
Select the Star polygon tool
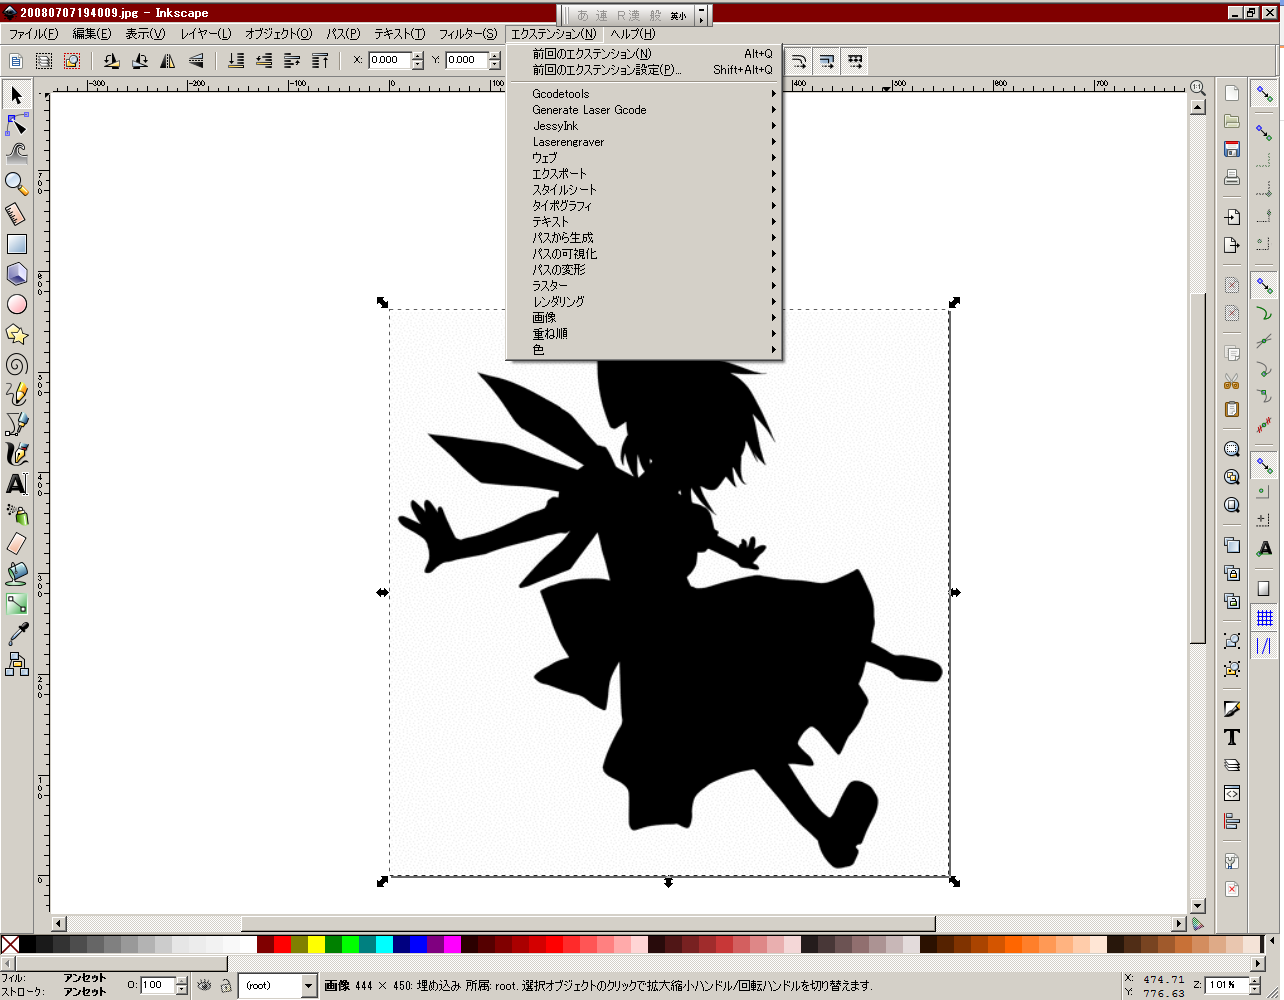(16, 334)
